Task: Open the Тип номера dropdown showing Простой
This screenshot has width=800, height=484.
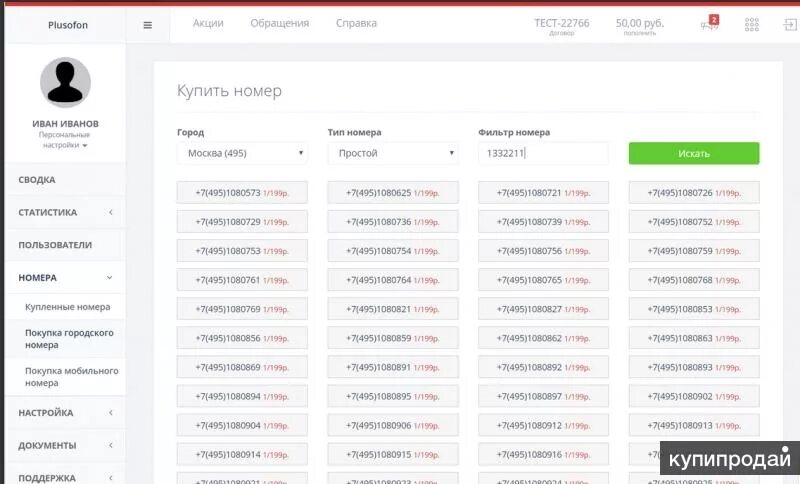Action: click(393, 153)
